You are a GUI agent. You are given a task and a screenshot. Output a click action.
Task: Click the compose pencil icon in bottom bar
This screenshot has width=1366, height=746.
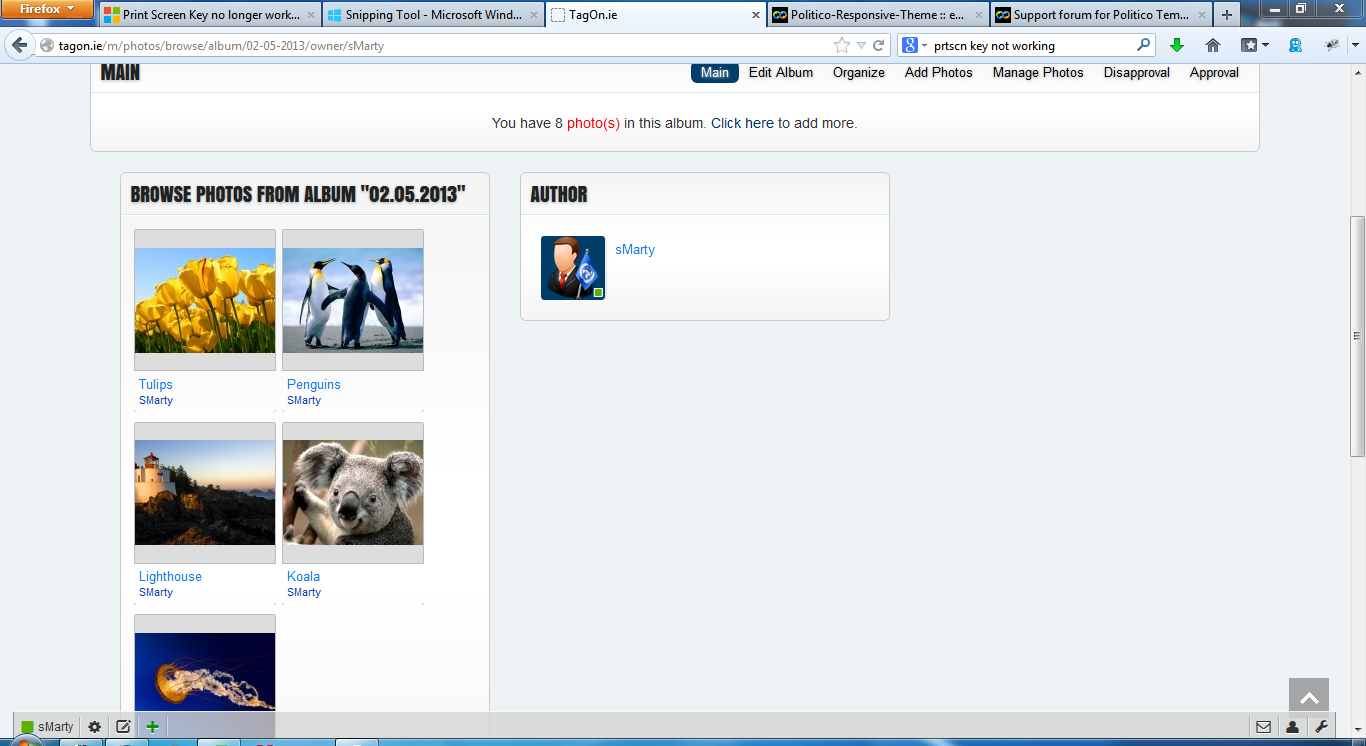point(123,727)
